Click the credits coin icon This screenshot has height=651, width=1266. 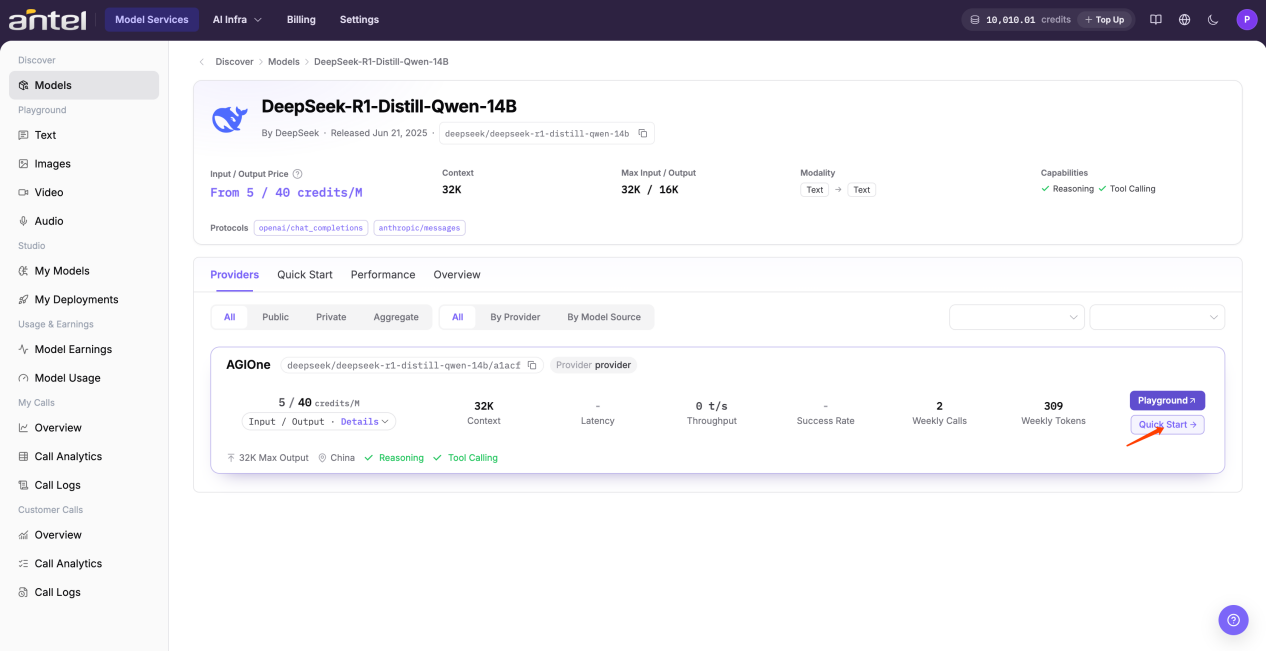(975, 19)
